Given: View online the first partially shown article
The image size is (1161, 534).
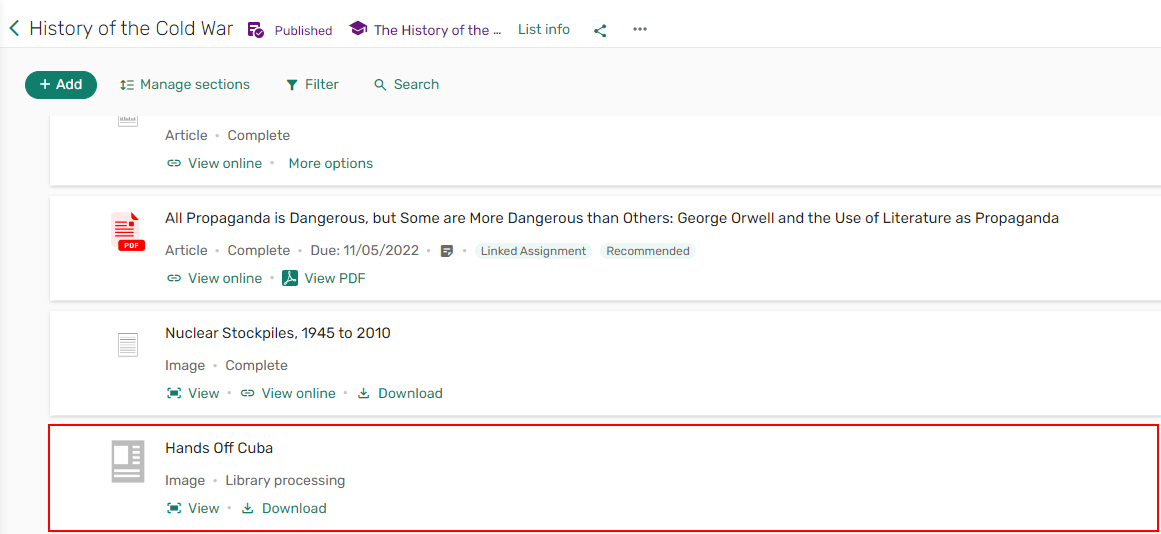Looking at the screenshot, I should coord(215,163).
